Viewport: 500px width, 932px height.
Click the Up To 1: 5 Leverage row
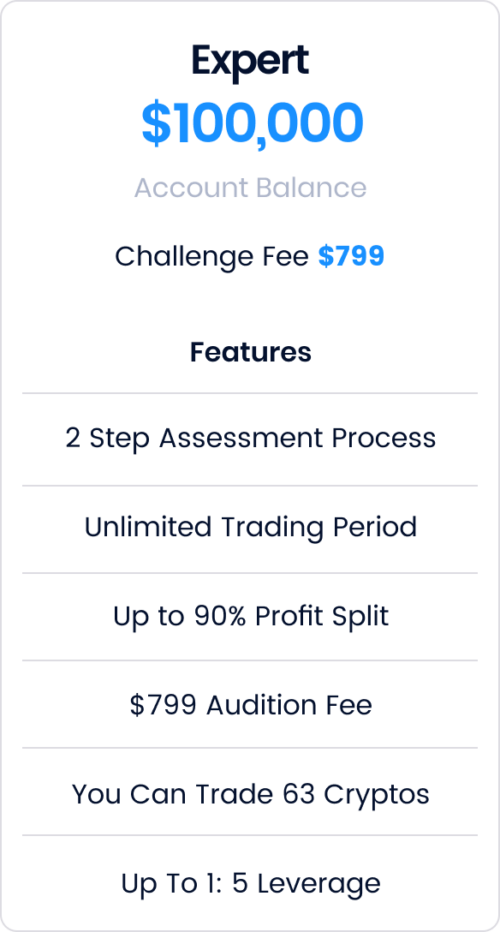pyautogui.click(x=250, y=881)
